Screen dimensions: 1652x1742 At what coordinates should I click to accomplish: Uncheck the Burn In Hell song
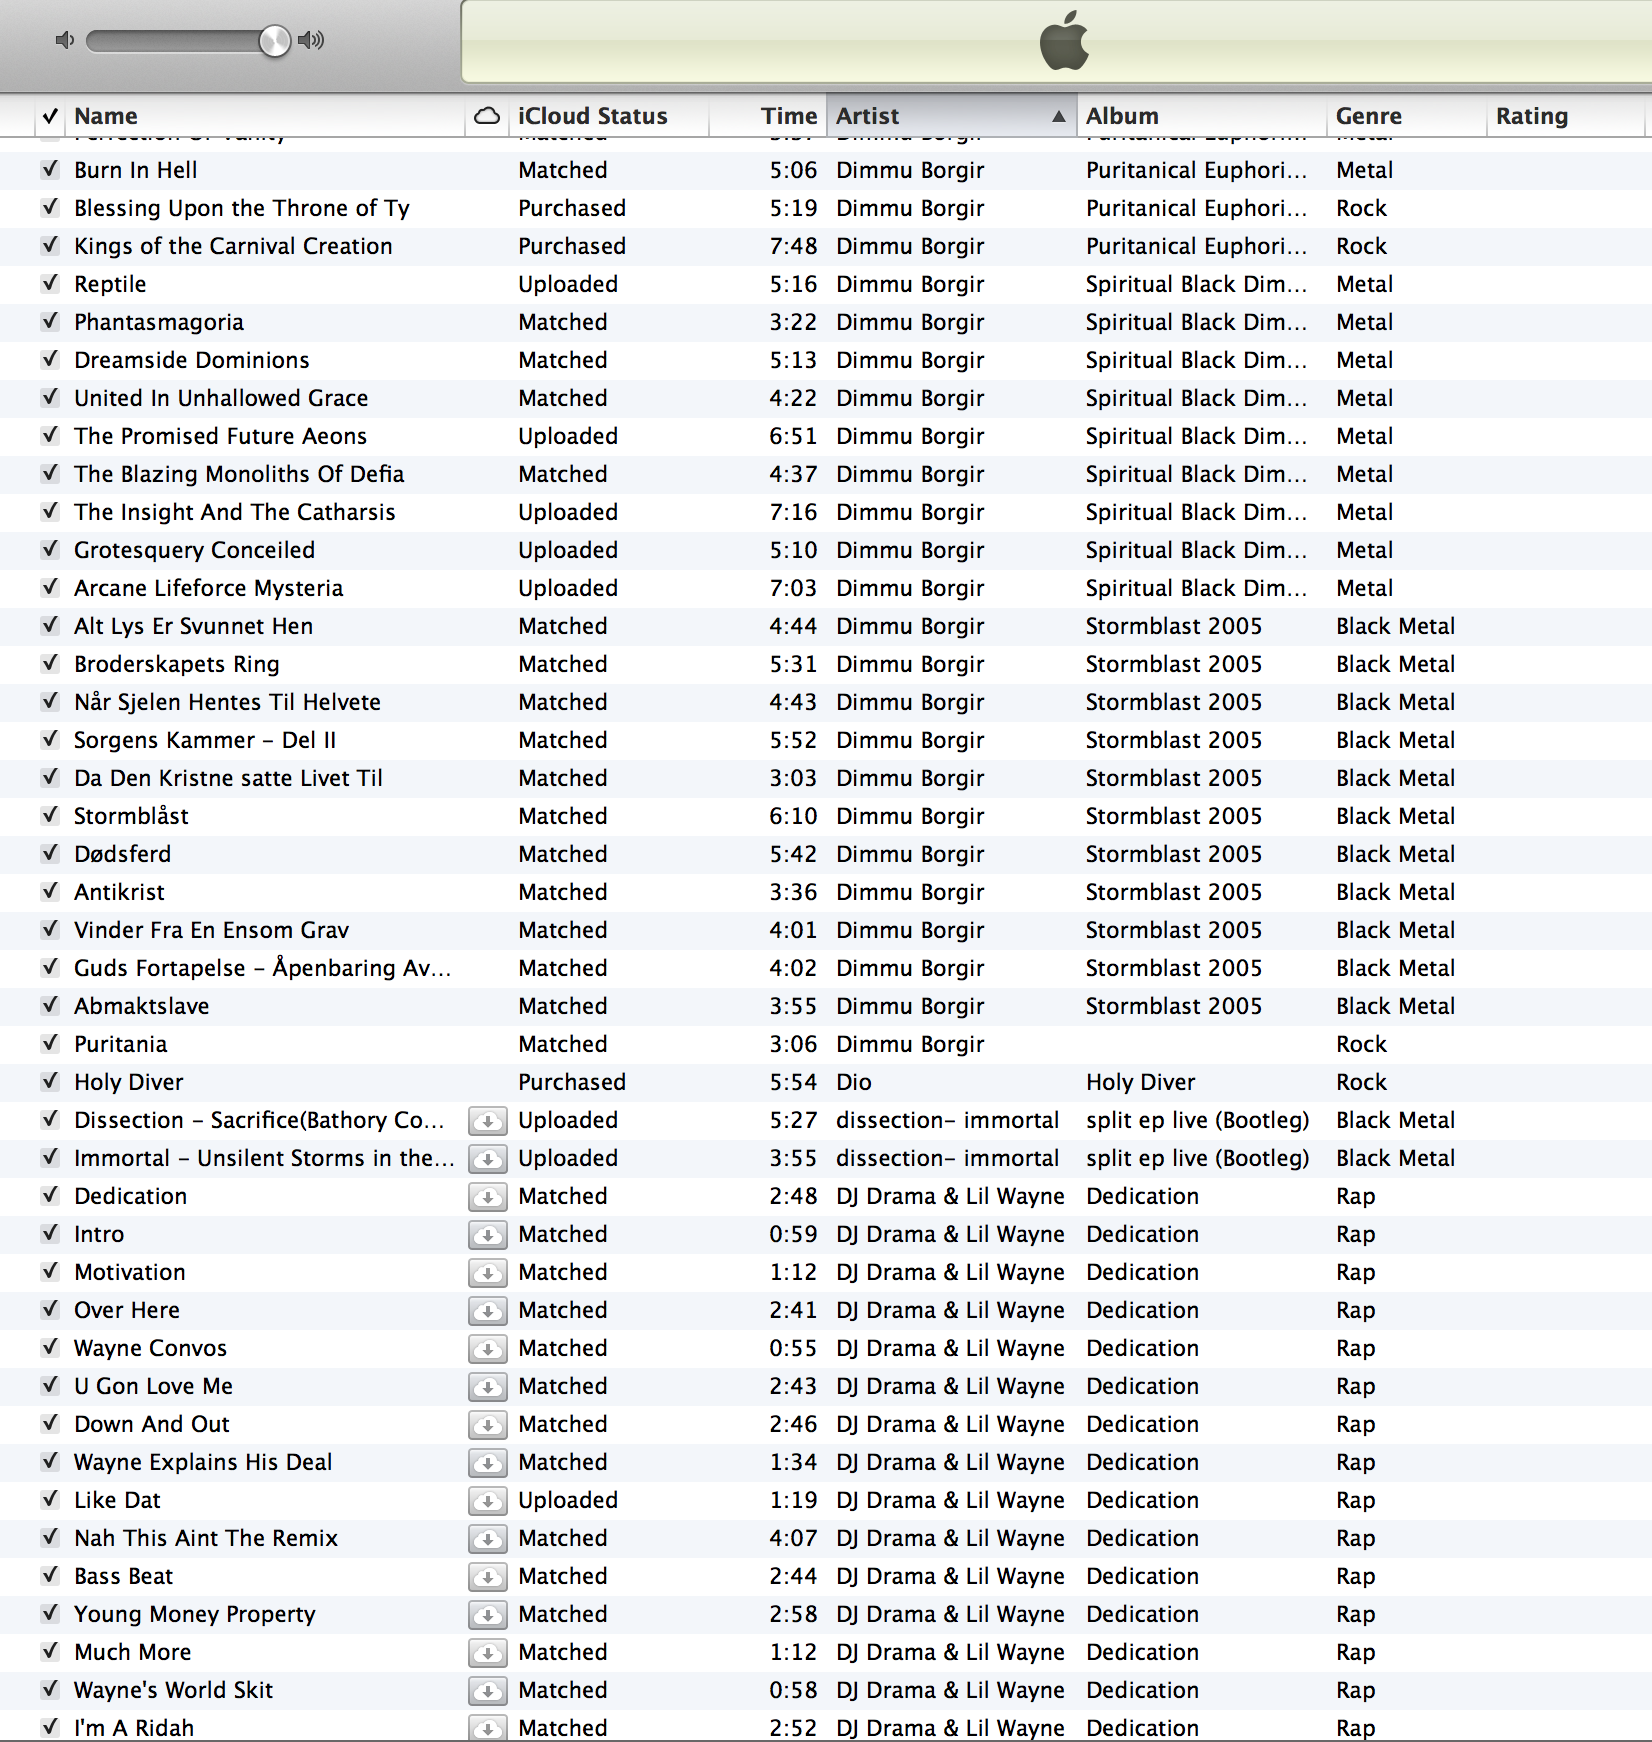(x=50, y=169)
